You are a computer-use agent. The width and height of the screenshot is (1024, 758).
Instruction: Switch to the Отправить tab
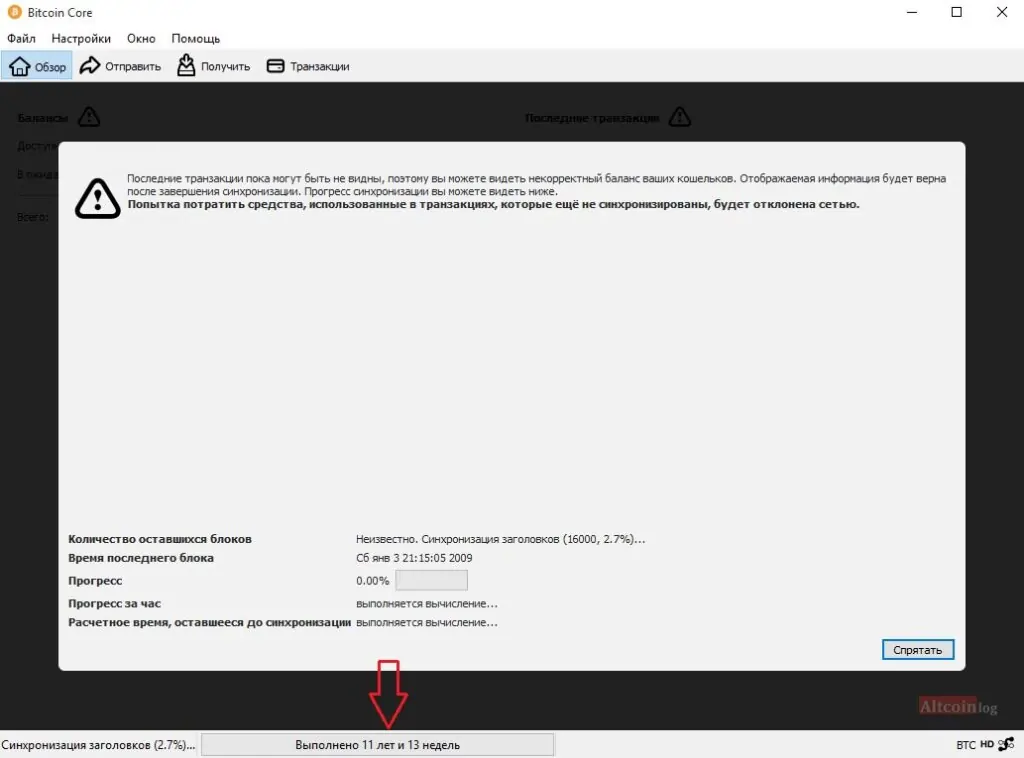[x=120, y=66]
